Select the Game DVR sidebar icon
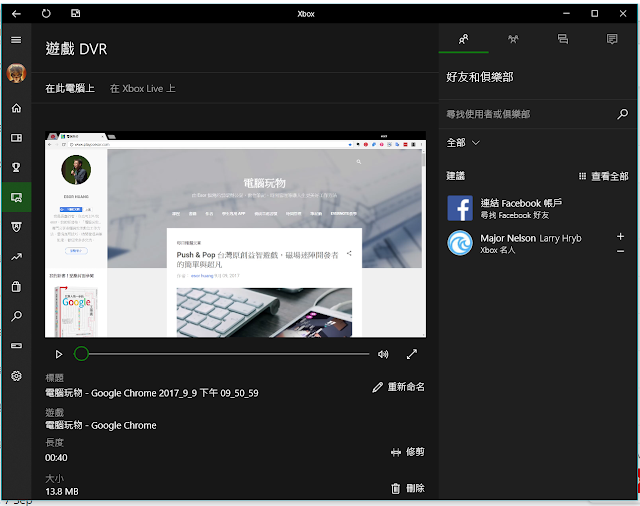 click(x=16, y=198)
